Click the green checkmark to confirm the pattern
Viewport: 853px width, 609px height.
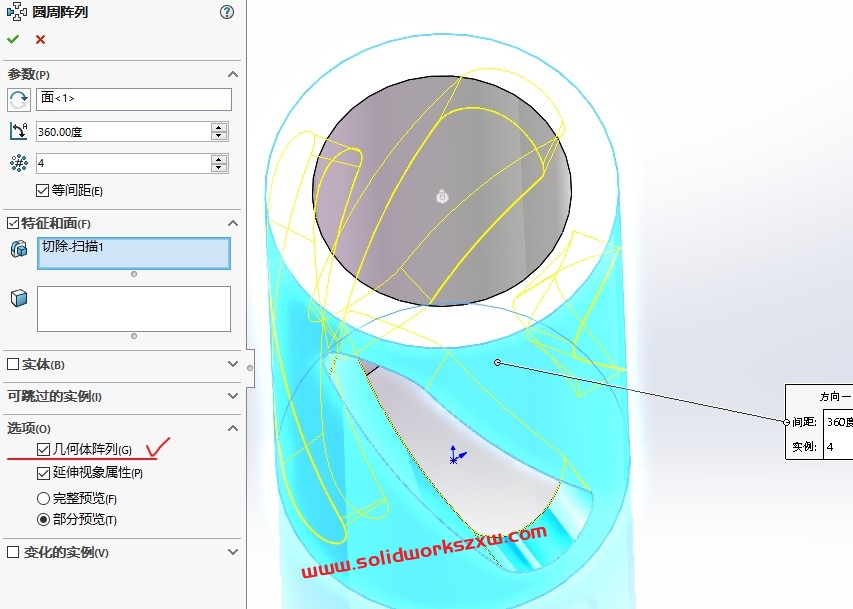[14, 39]
